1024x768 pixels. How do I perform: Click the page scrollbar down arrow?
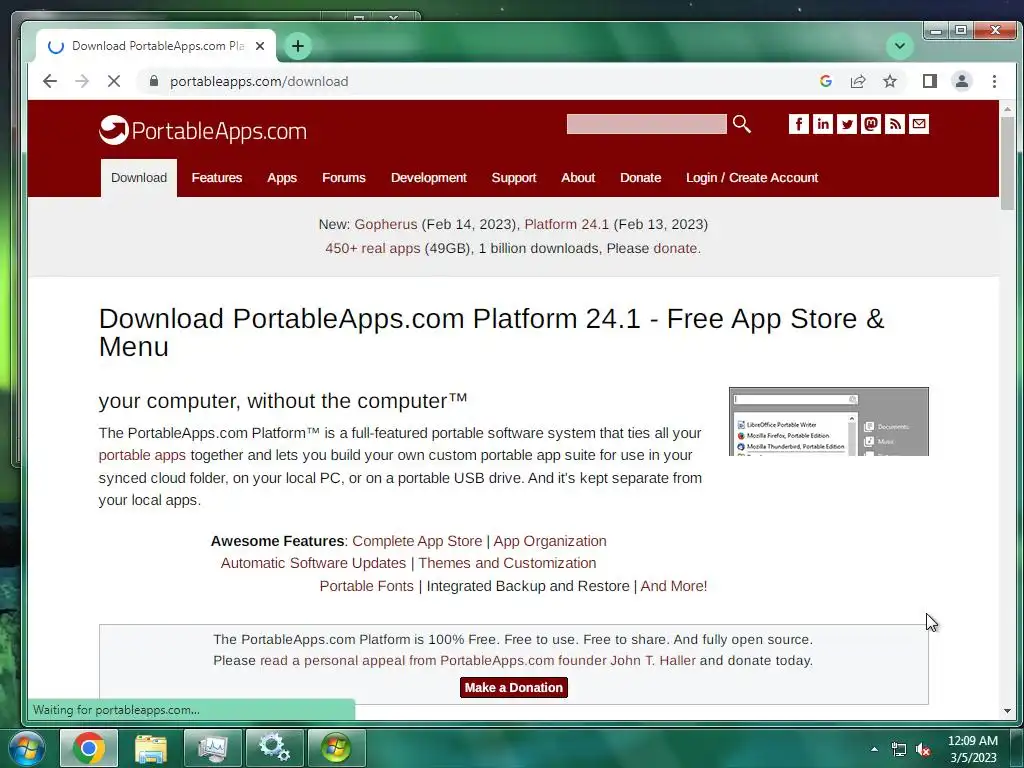[x=1007, y=711]
